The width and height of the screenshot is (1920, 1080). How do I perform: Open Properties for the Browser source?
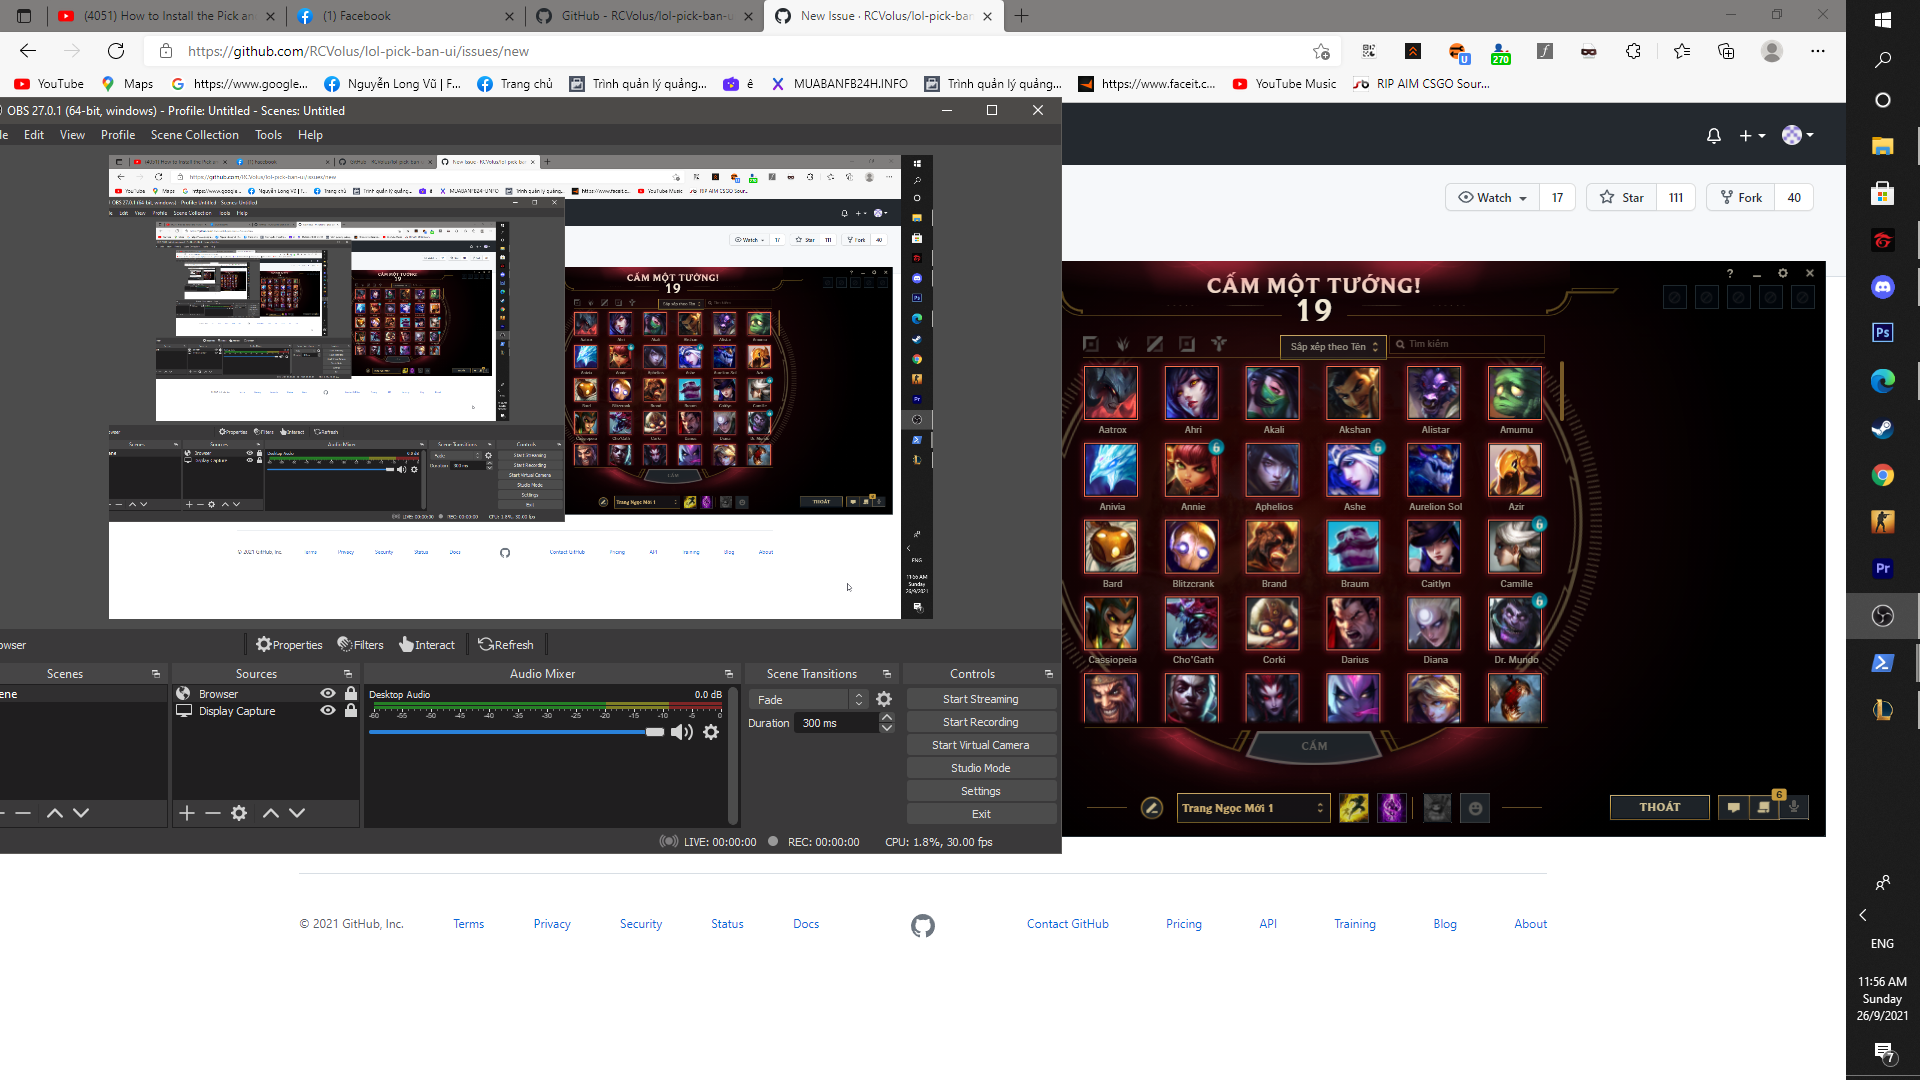pos(289,644)
